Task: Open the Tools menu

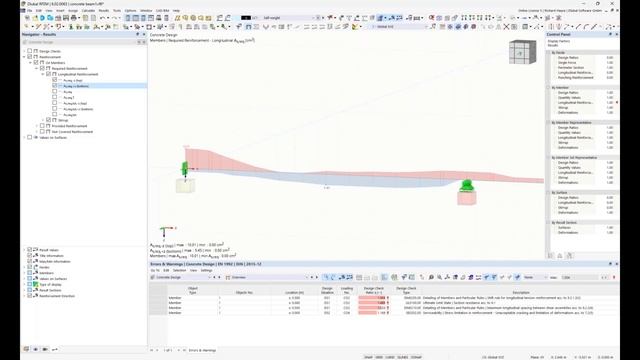Action: coord(117,11)
